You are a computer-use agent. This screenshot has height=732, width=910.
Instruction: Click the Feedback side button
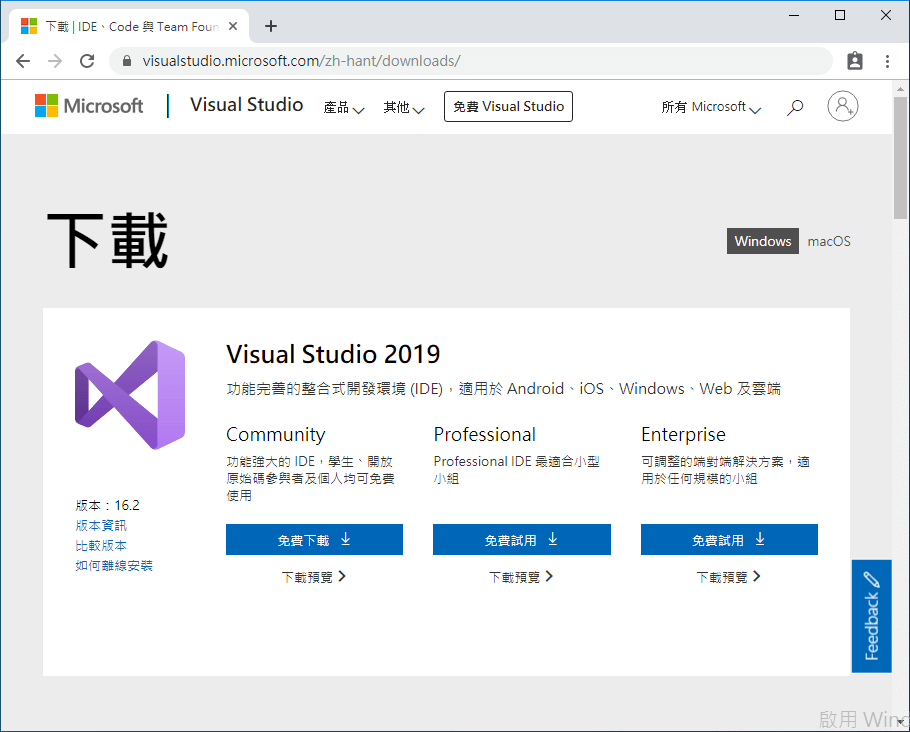[x=871, y=616]
